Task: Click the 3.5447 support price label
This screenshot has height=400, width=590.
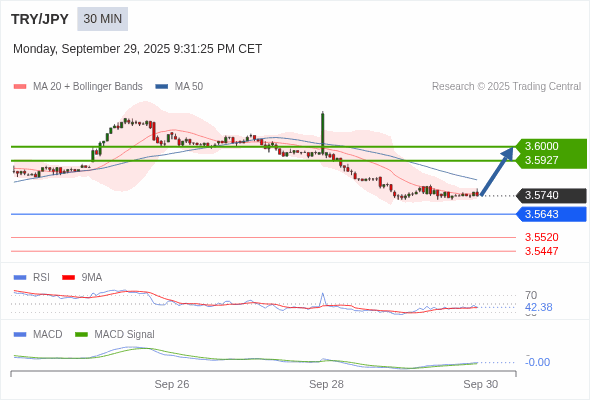Action: [541, 251]
